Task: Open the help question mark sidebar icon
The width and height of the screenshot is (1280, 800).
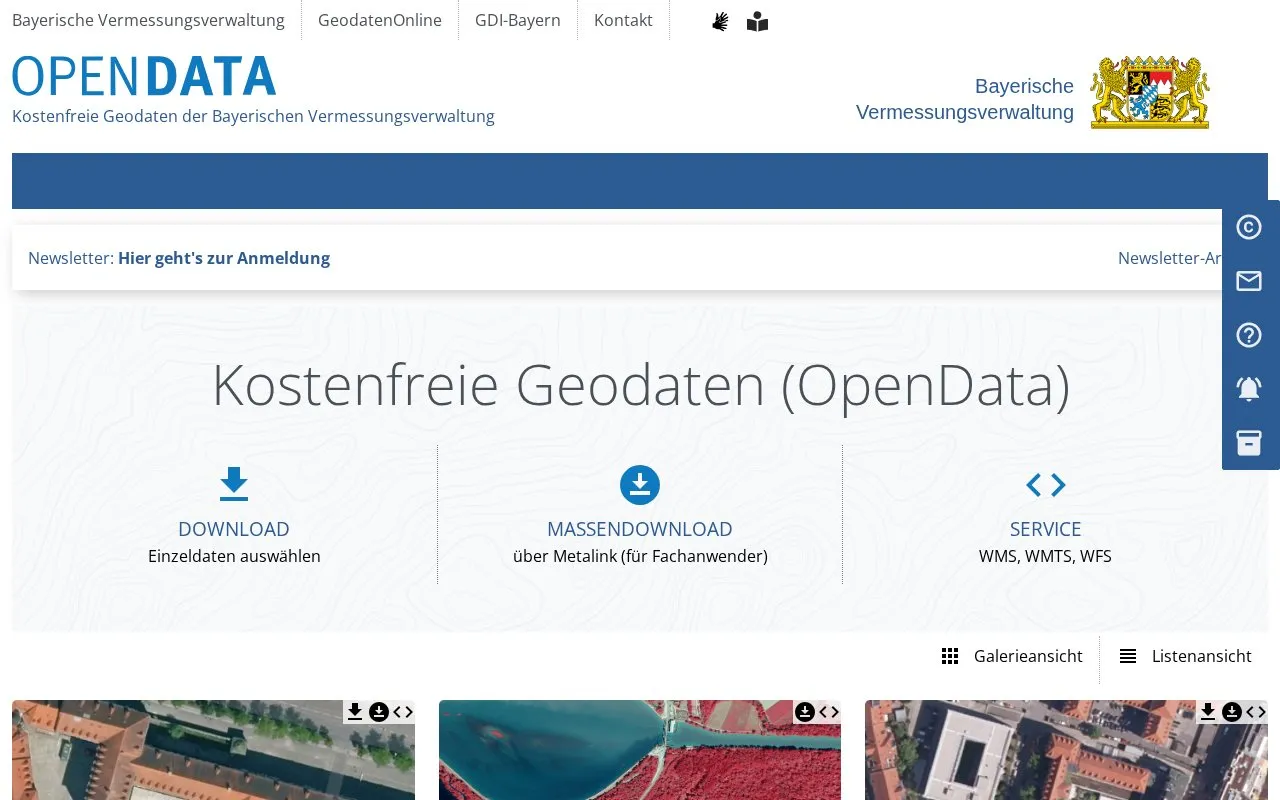Action: (x=1249, y=335)
